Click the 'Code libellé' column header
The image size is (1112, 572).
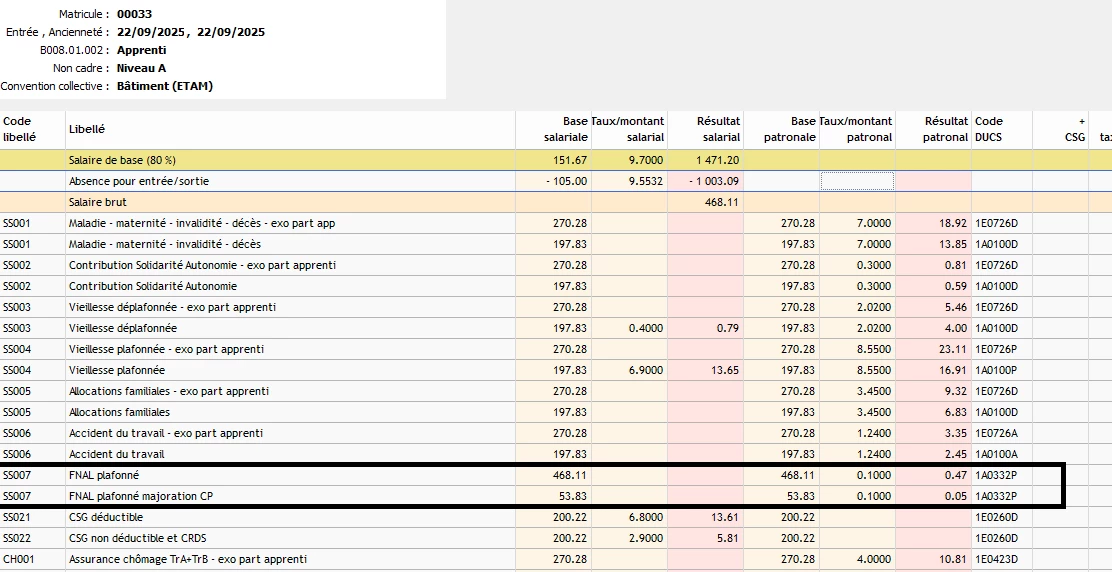pyautogui.click(x=19, y=129)
